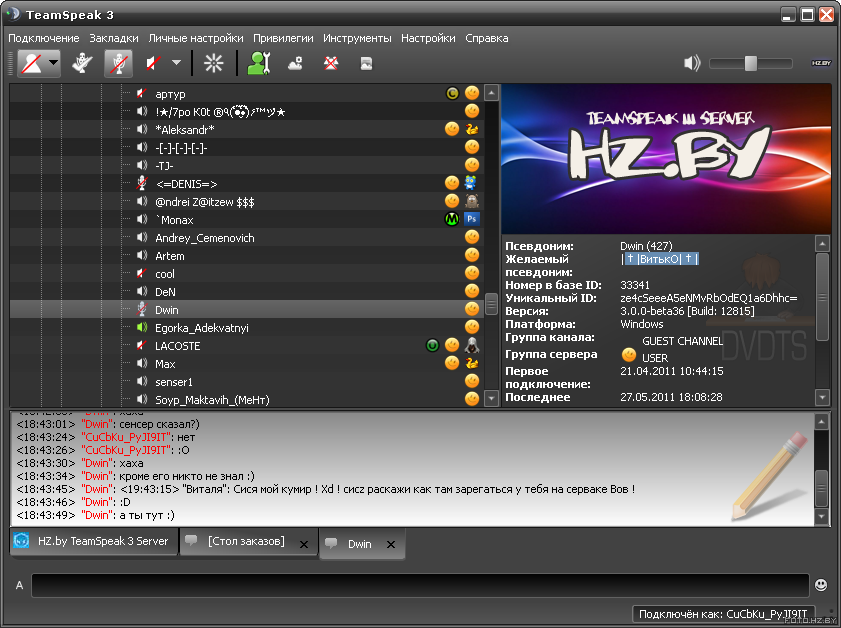Viewport: 841px width, 628px height.
Task: Switch to the HZ.by TeamSpeak 3 Server tab
Action: [x=94, y=542]
